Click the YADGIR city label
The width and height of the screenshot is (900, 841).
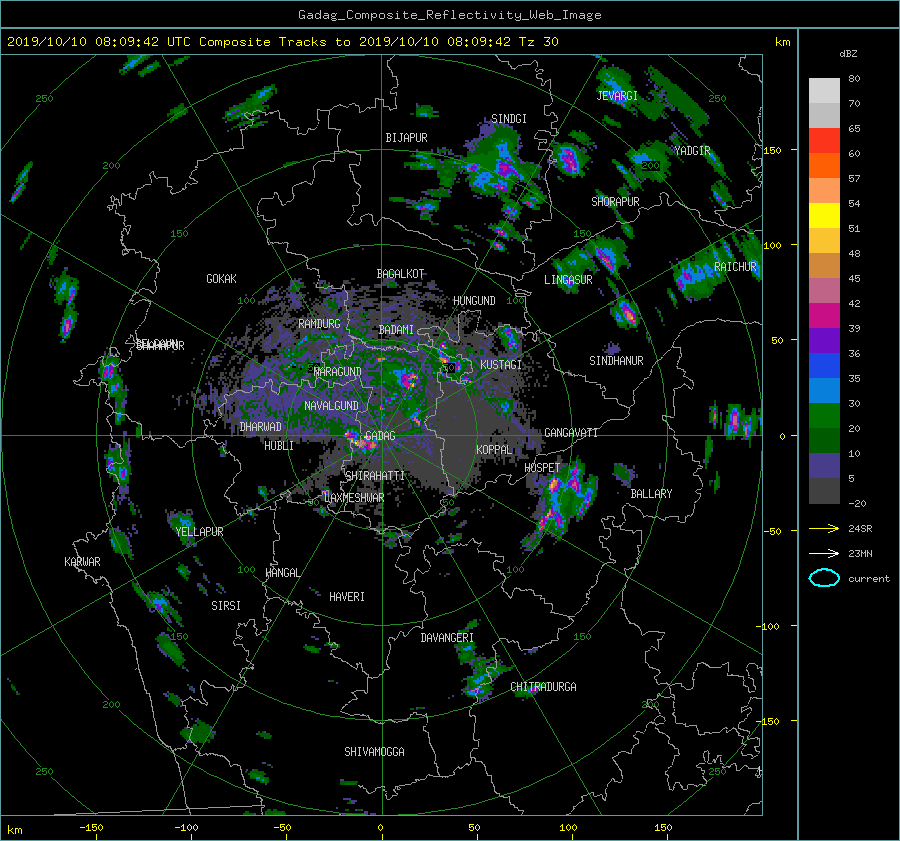[692, 151]
